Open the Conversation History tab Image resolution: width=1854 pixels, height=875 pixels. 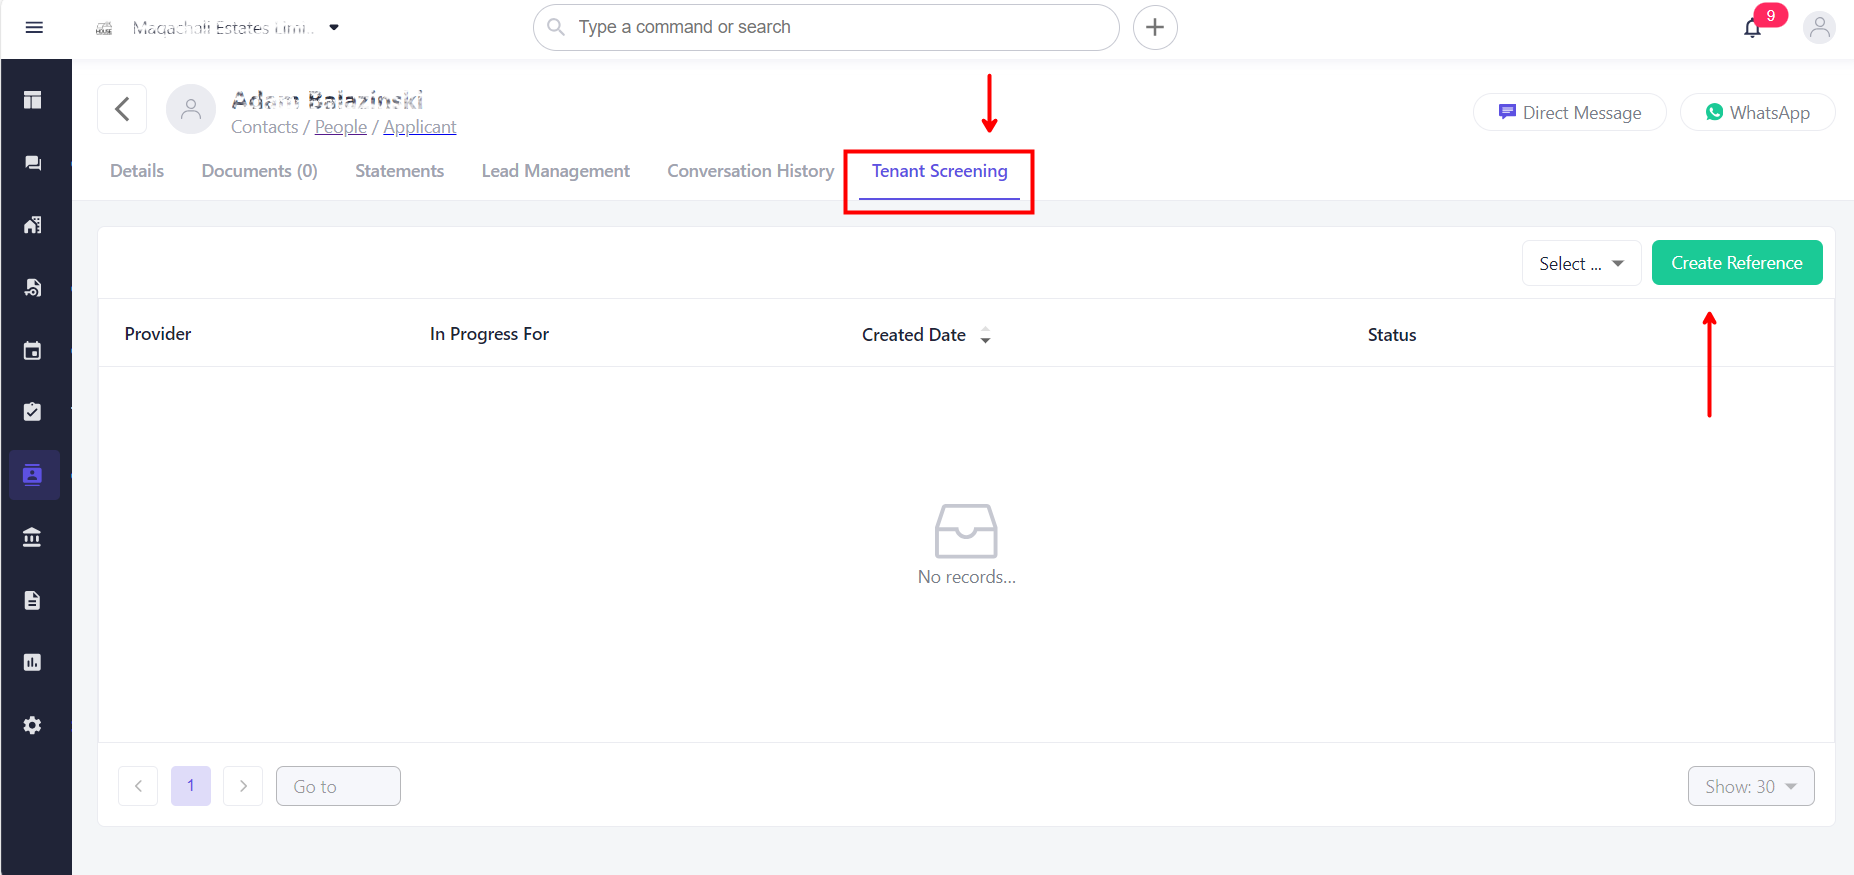click(x=750, y=171)
